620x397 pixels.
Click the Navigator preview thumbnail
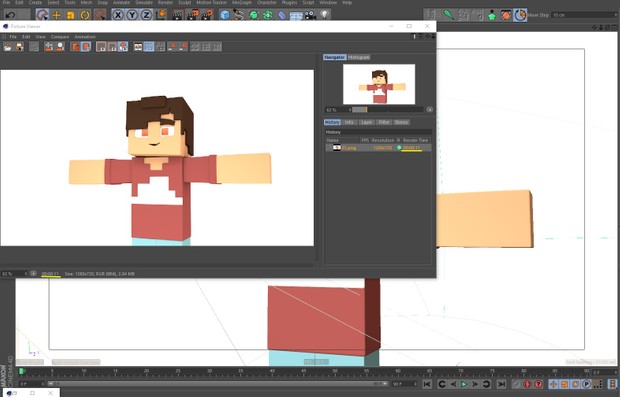379,84
